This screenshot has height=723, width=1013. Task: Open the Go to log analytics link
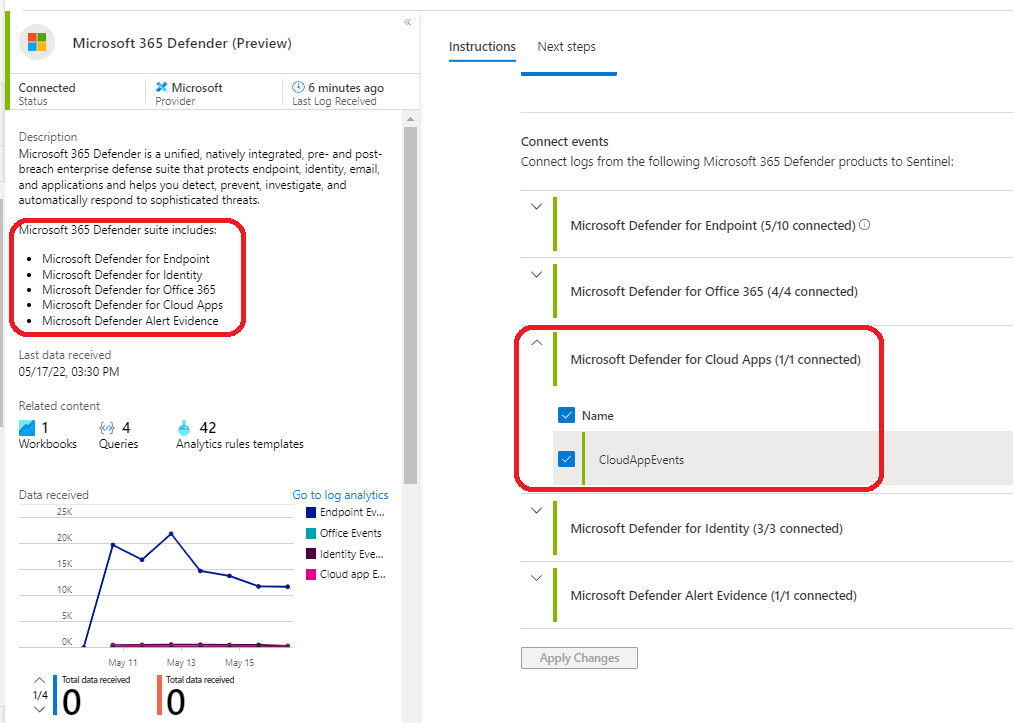point(340,495)
